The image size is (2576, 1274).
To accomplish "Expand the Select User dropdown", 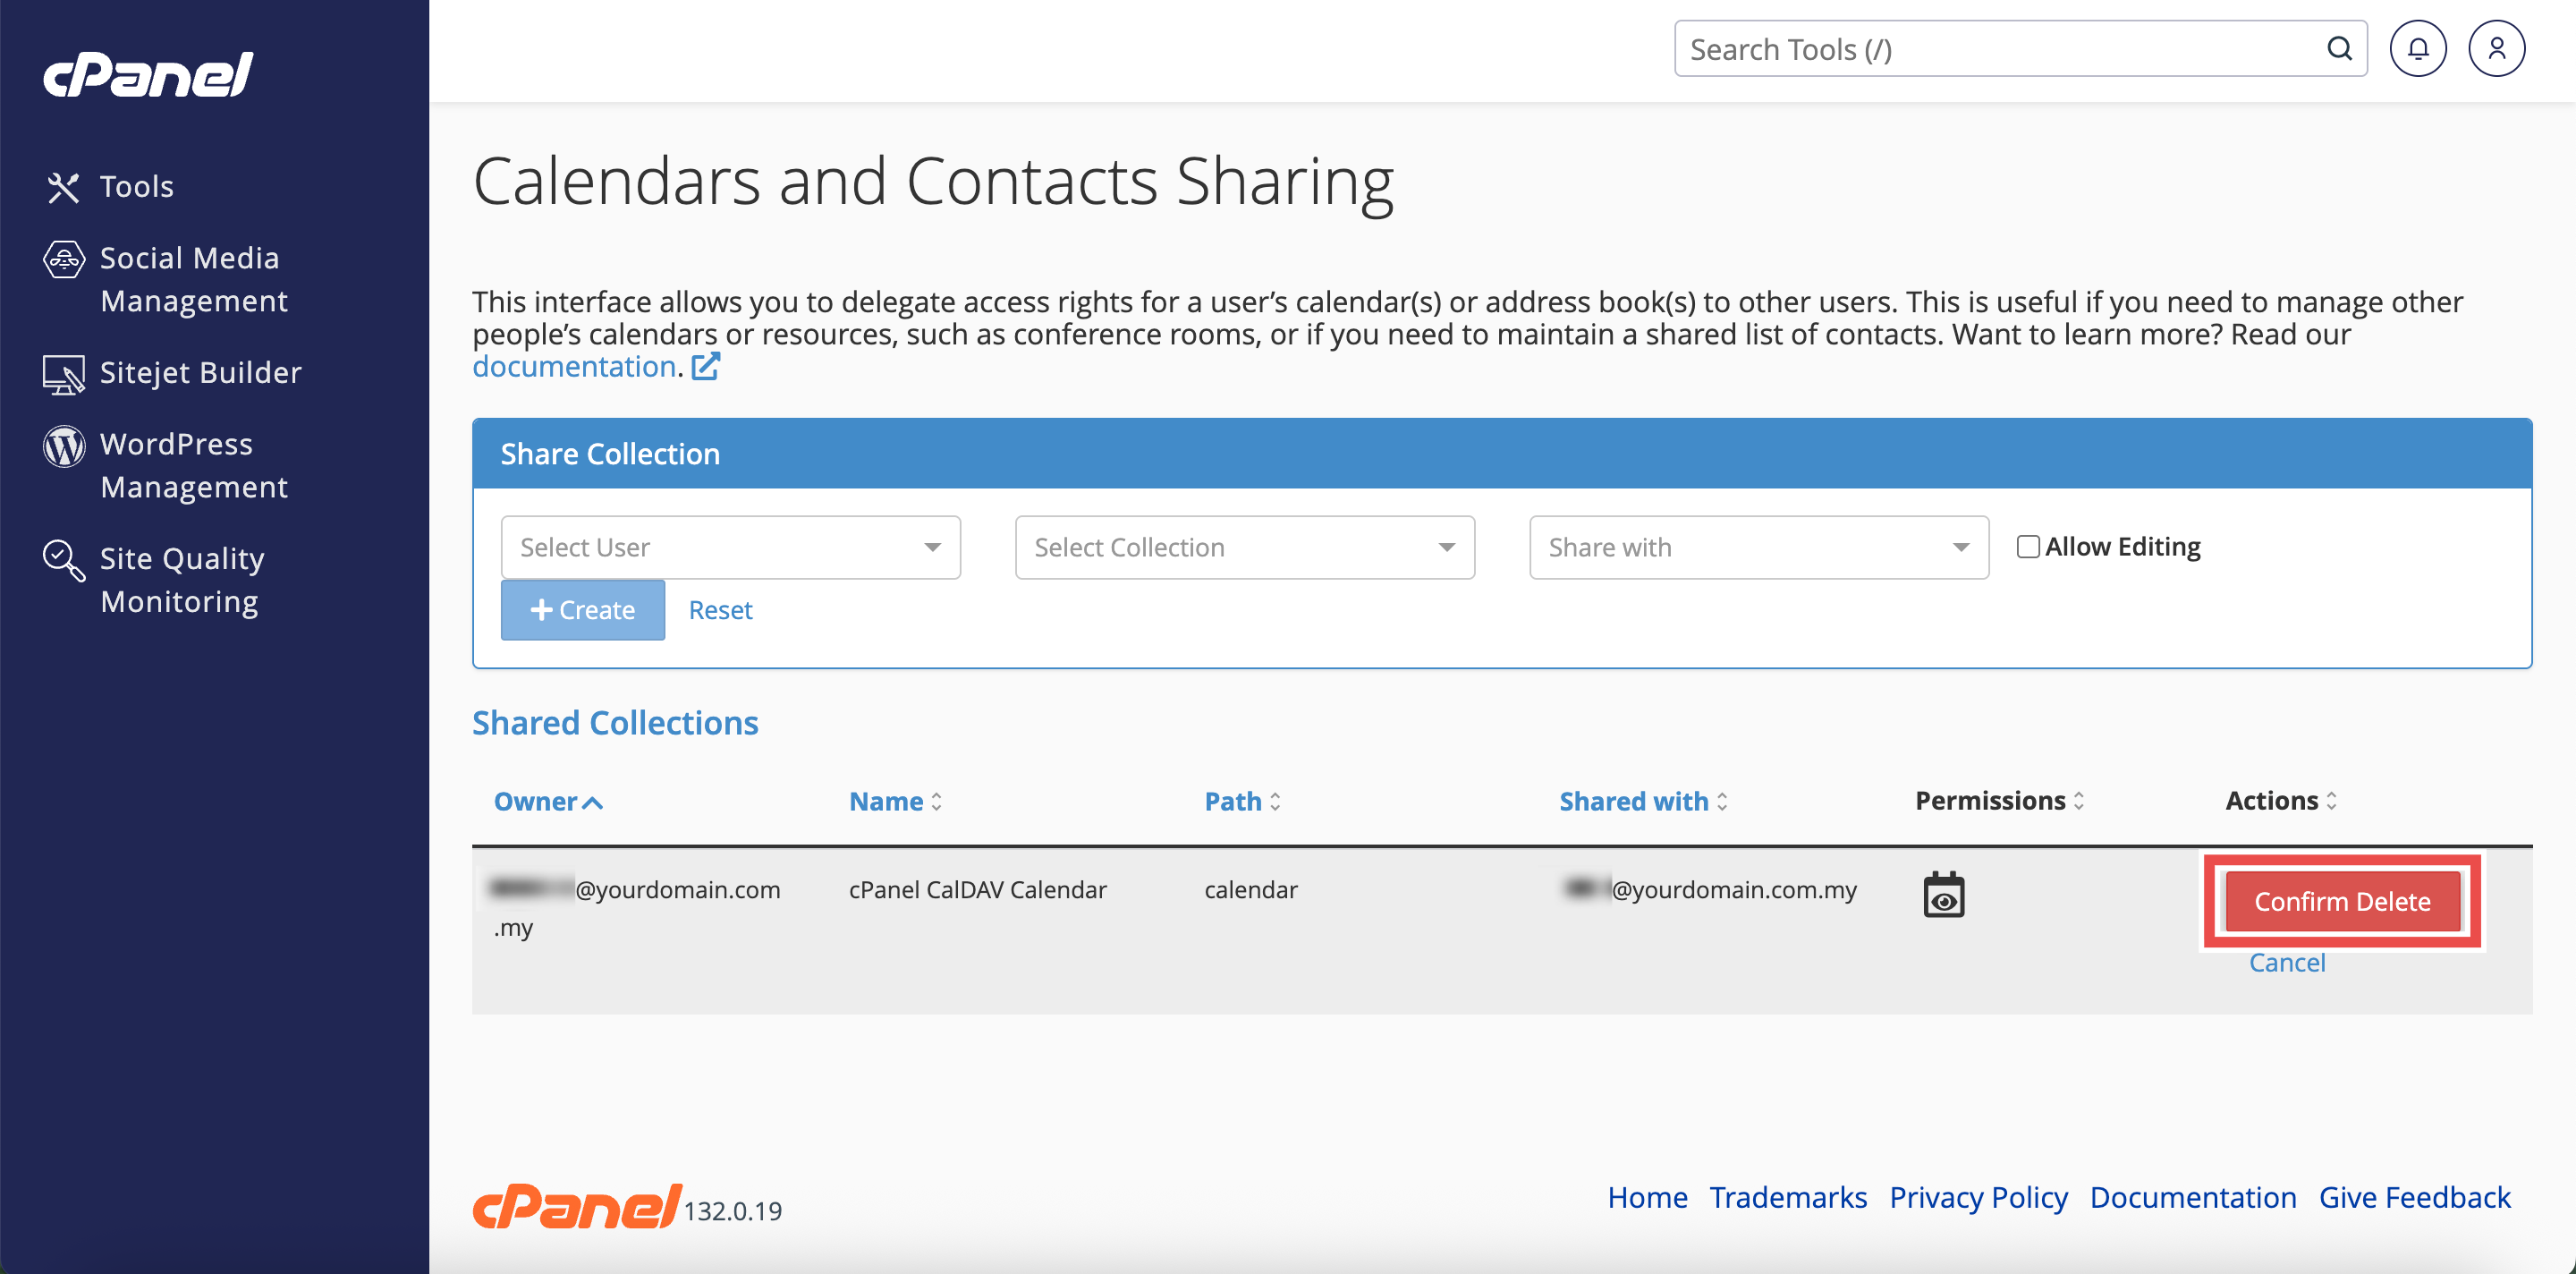I will 730,547.
